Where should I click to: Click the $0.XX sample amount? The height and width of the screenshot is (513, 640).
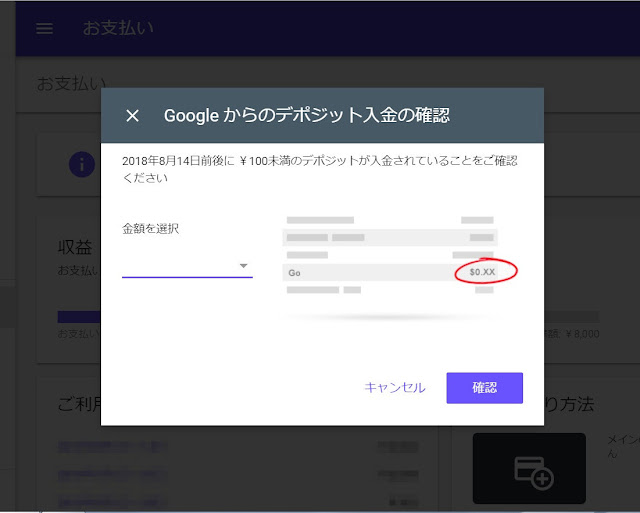[x=482, y=272]
